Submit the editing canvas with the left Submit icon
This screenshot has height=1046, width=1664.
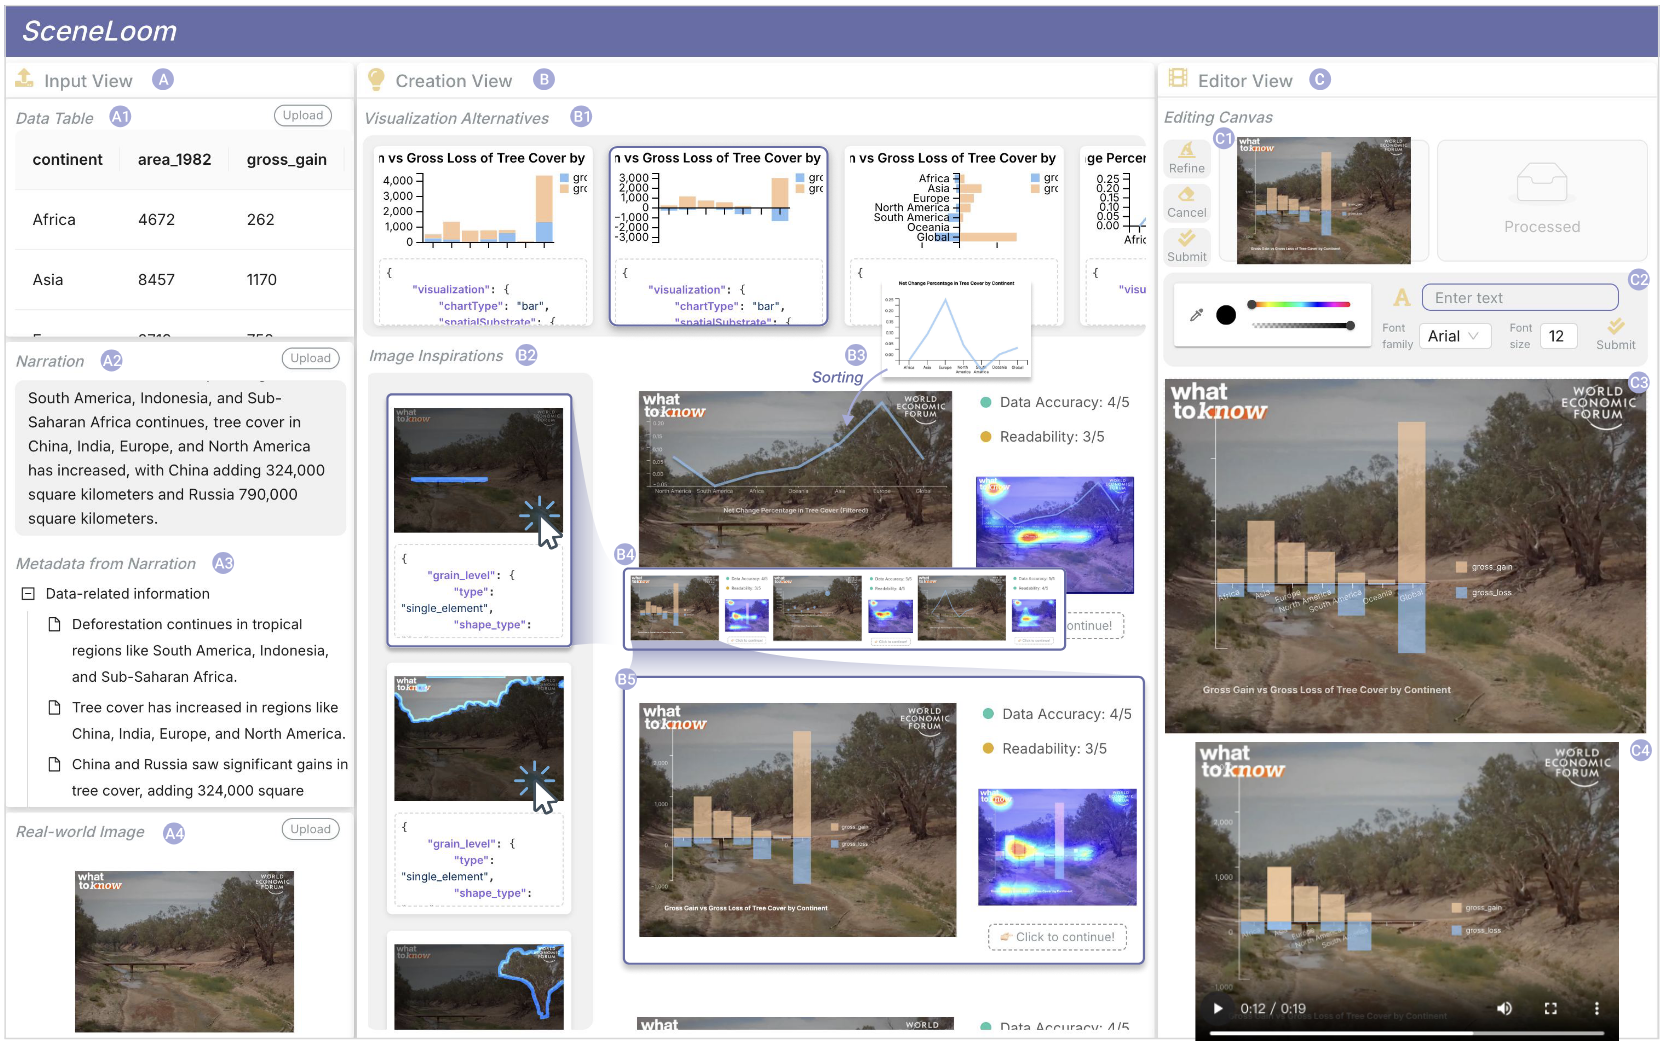click(1186, 240)
